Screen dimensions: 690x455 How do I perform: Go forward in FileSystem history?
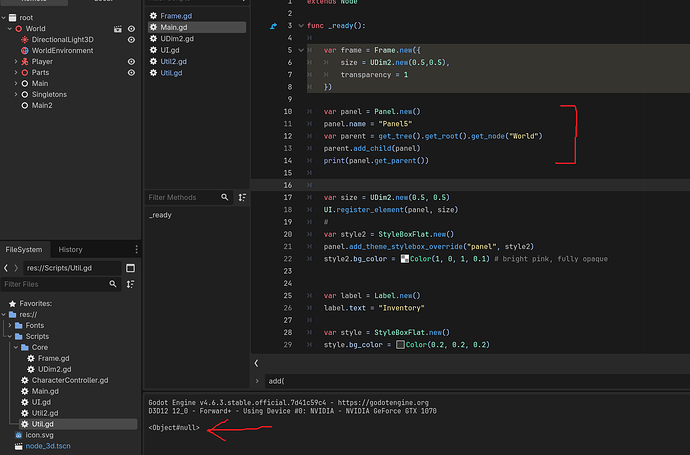click(x=16, y=268)
